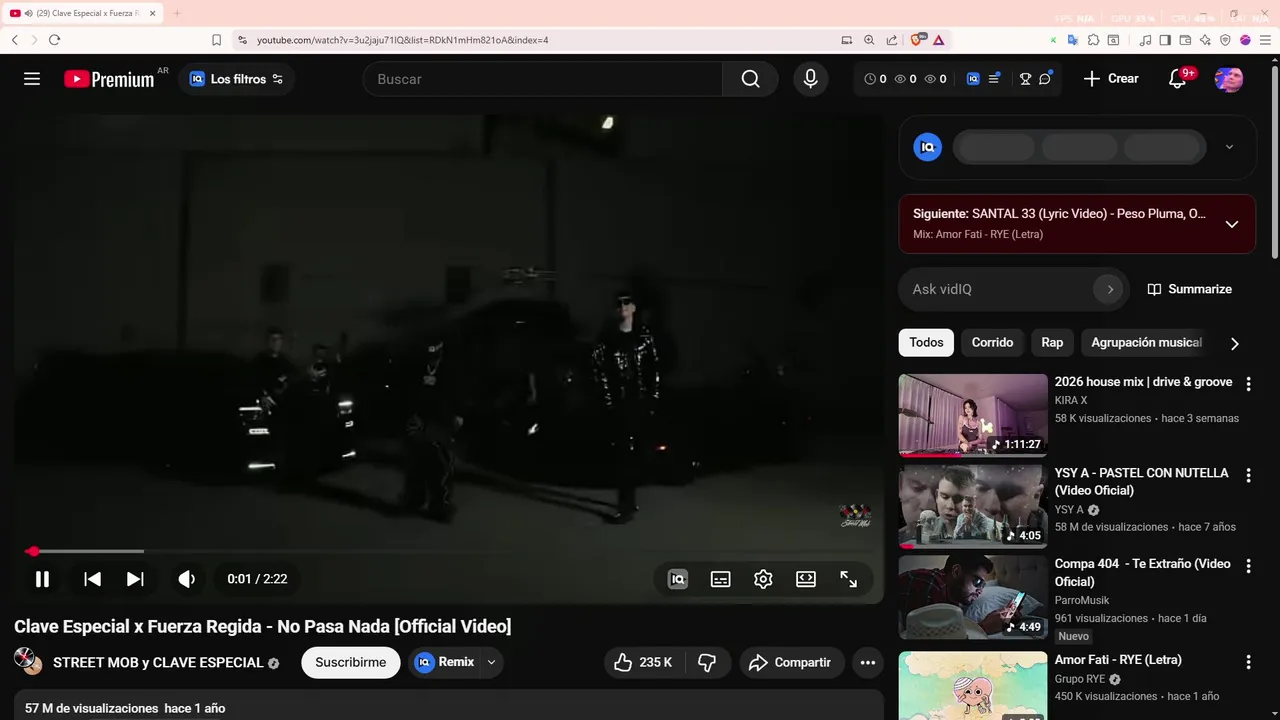Toggle subtitles in the player
Viewport: 1280px width, 720px height.
click(x=720, y=579)
